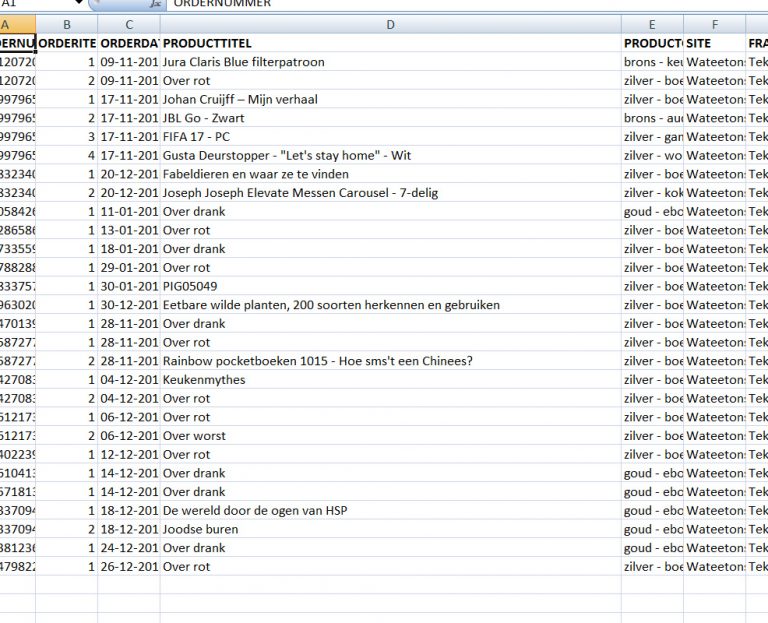Click the fx insert function icon
Image resolution: width=768 pixels, height=623 pixels.
pos(156,3)
